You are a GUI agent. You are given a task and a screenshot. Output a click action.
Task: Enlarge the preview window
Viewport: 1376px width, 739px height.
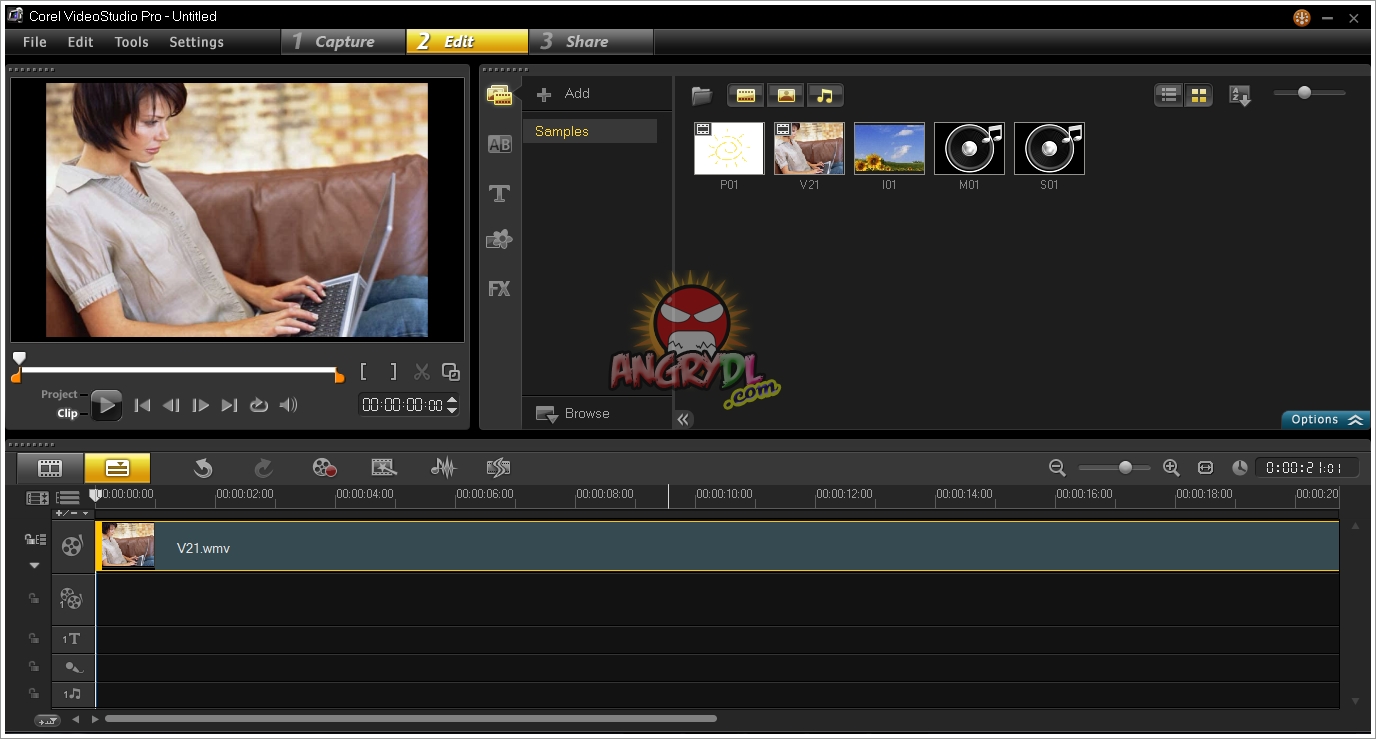click(x=451, y=372)
